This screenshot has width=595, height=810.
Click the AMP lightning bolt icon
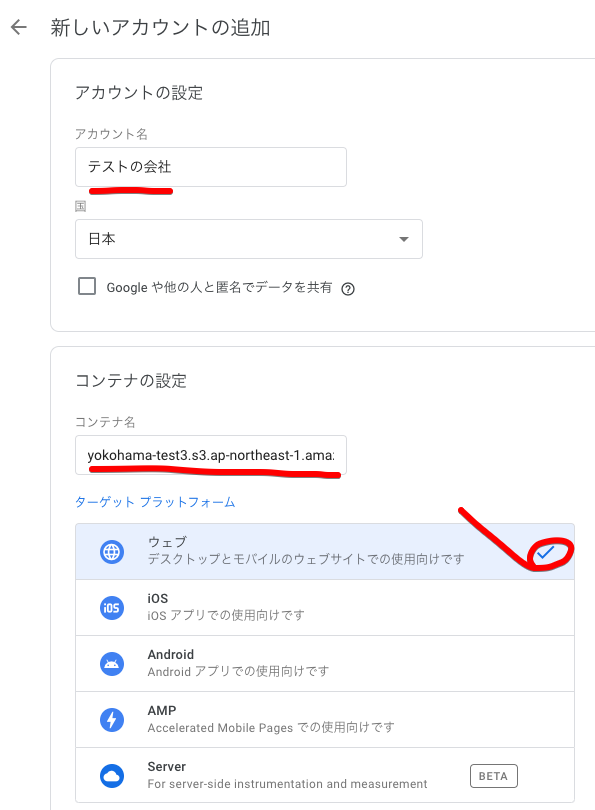111,718
